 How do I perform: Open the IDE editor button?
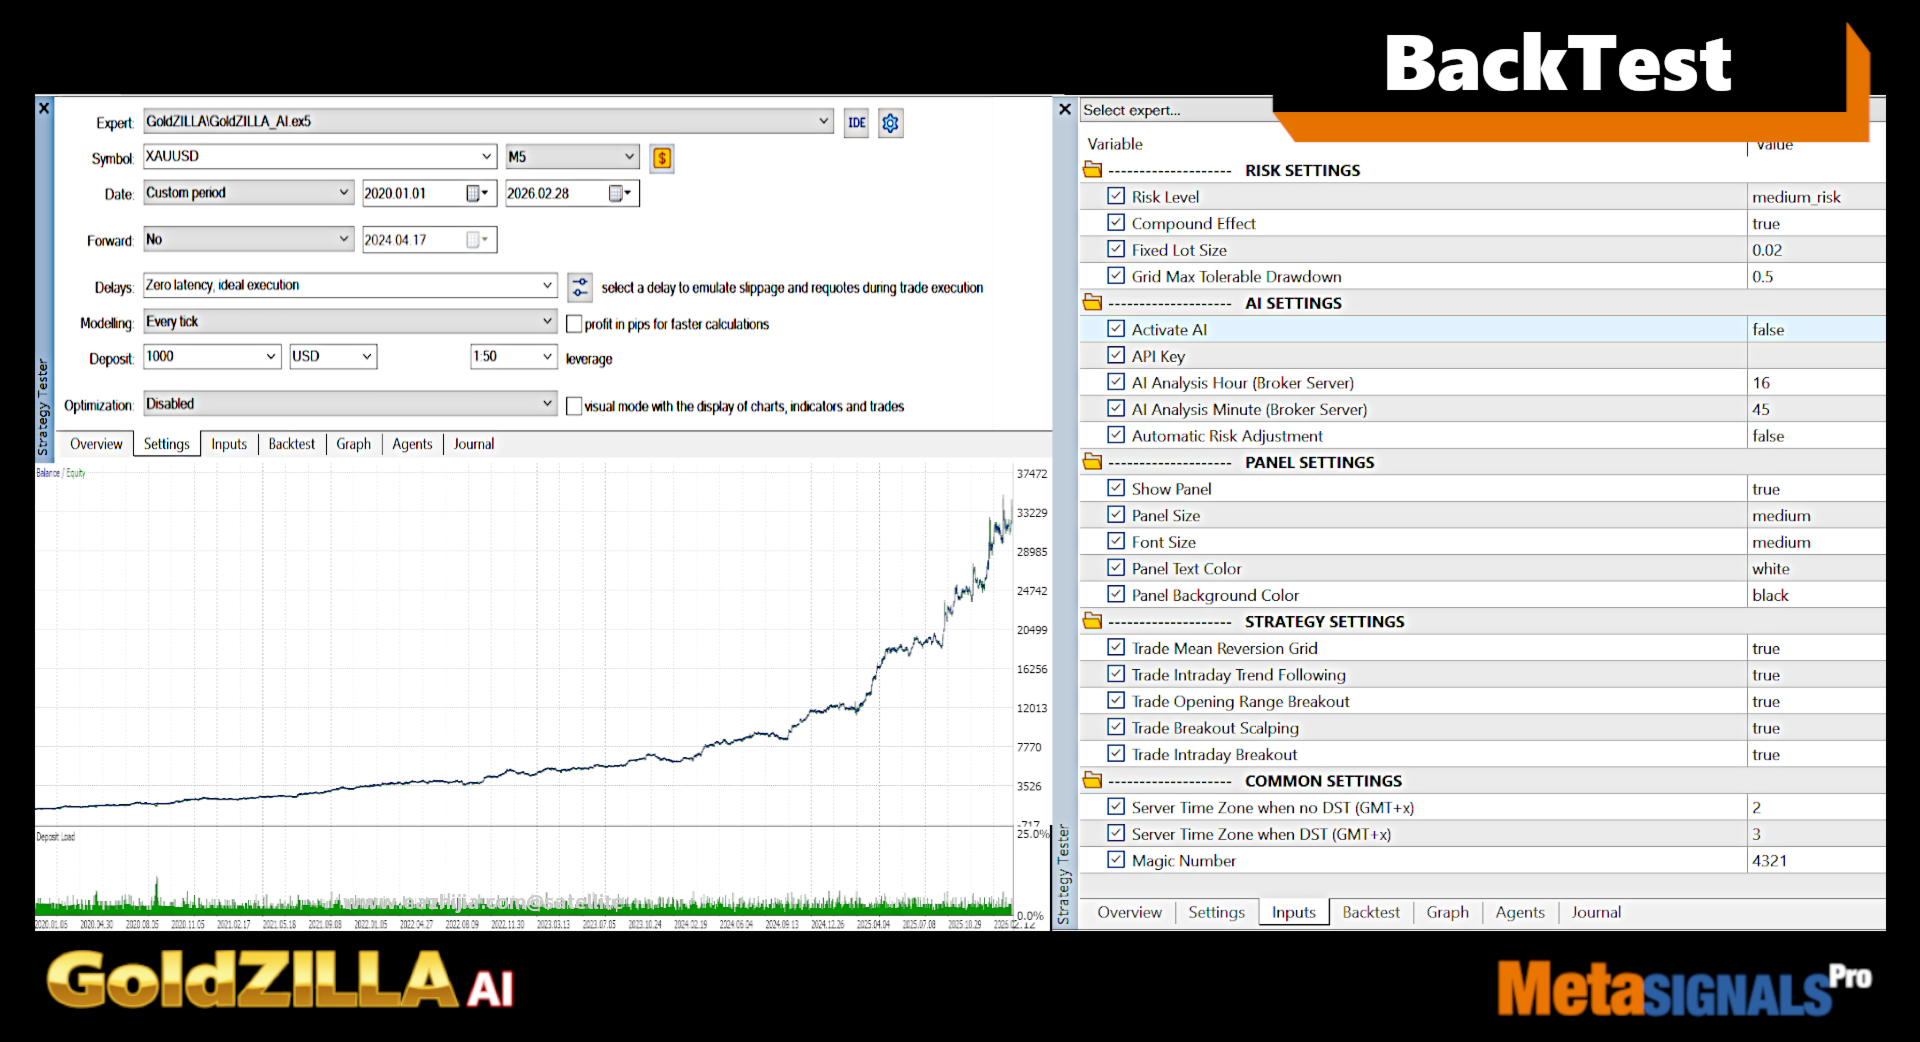pyautogui.click(x=857, y=123)
